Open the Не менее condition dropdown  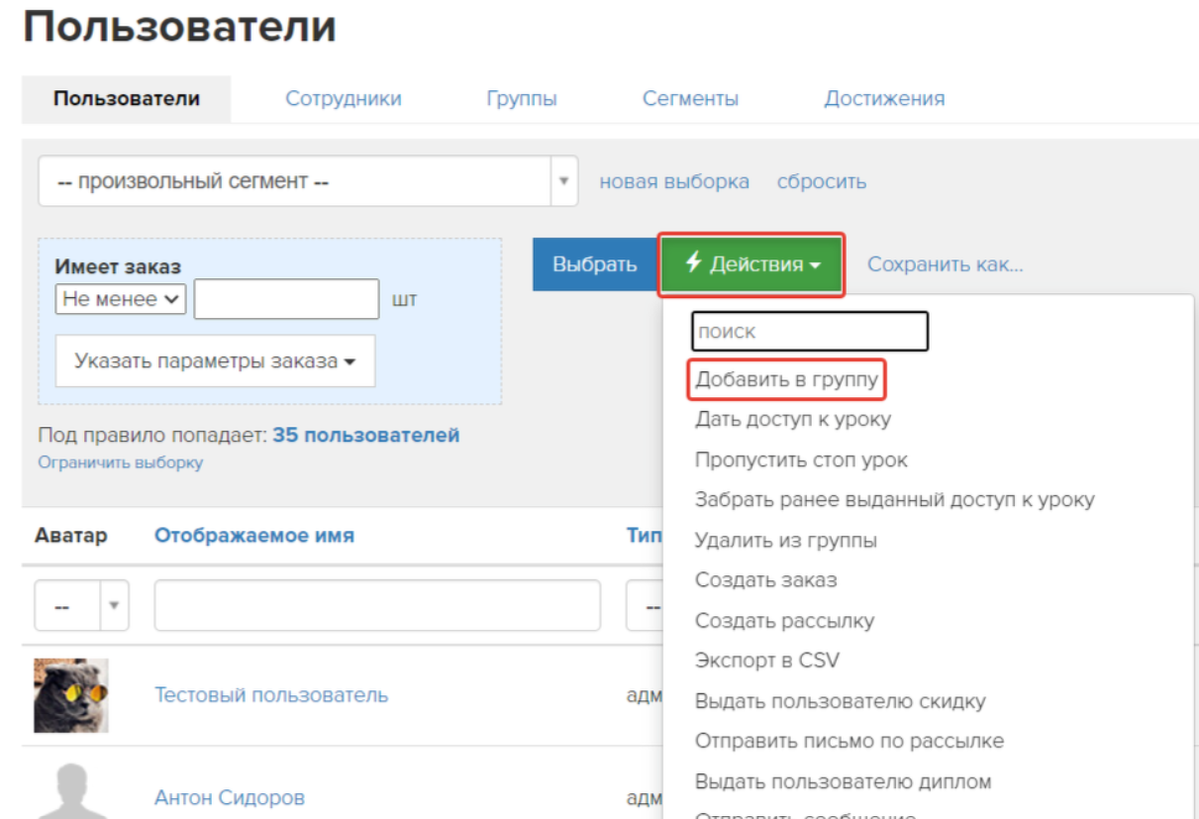pyautogui.click(x=120, y=299)
